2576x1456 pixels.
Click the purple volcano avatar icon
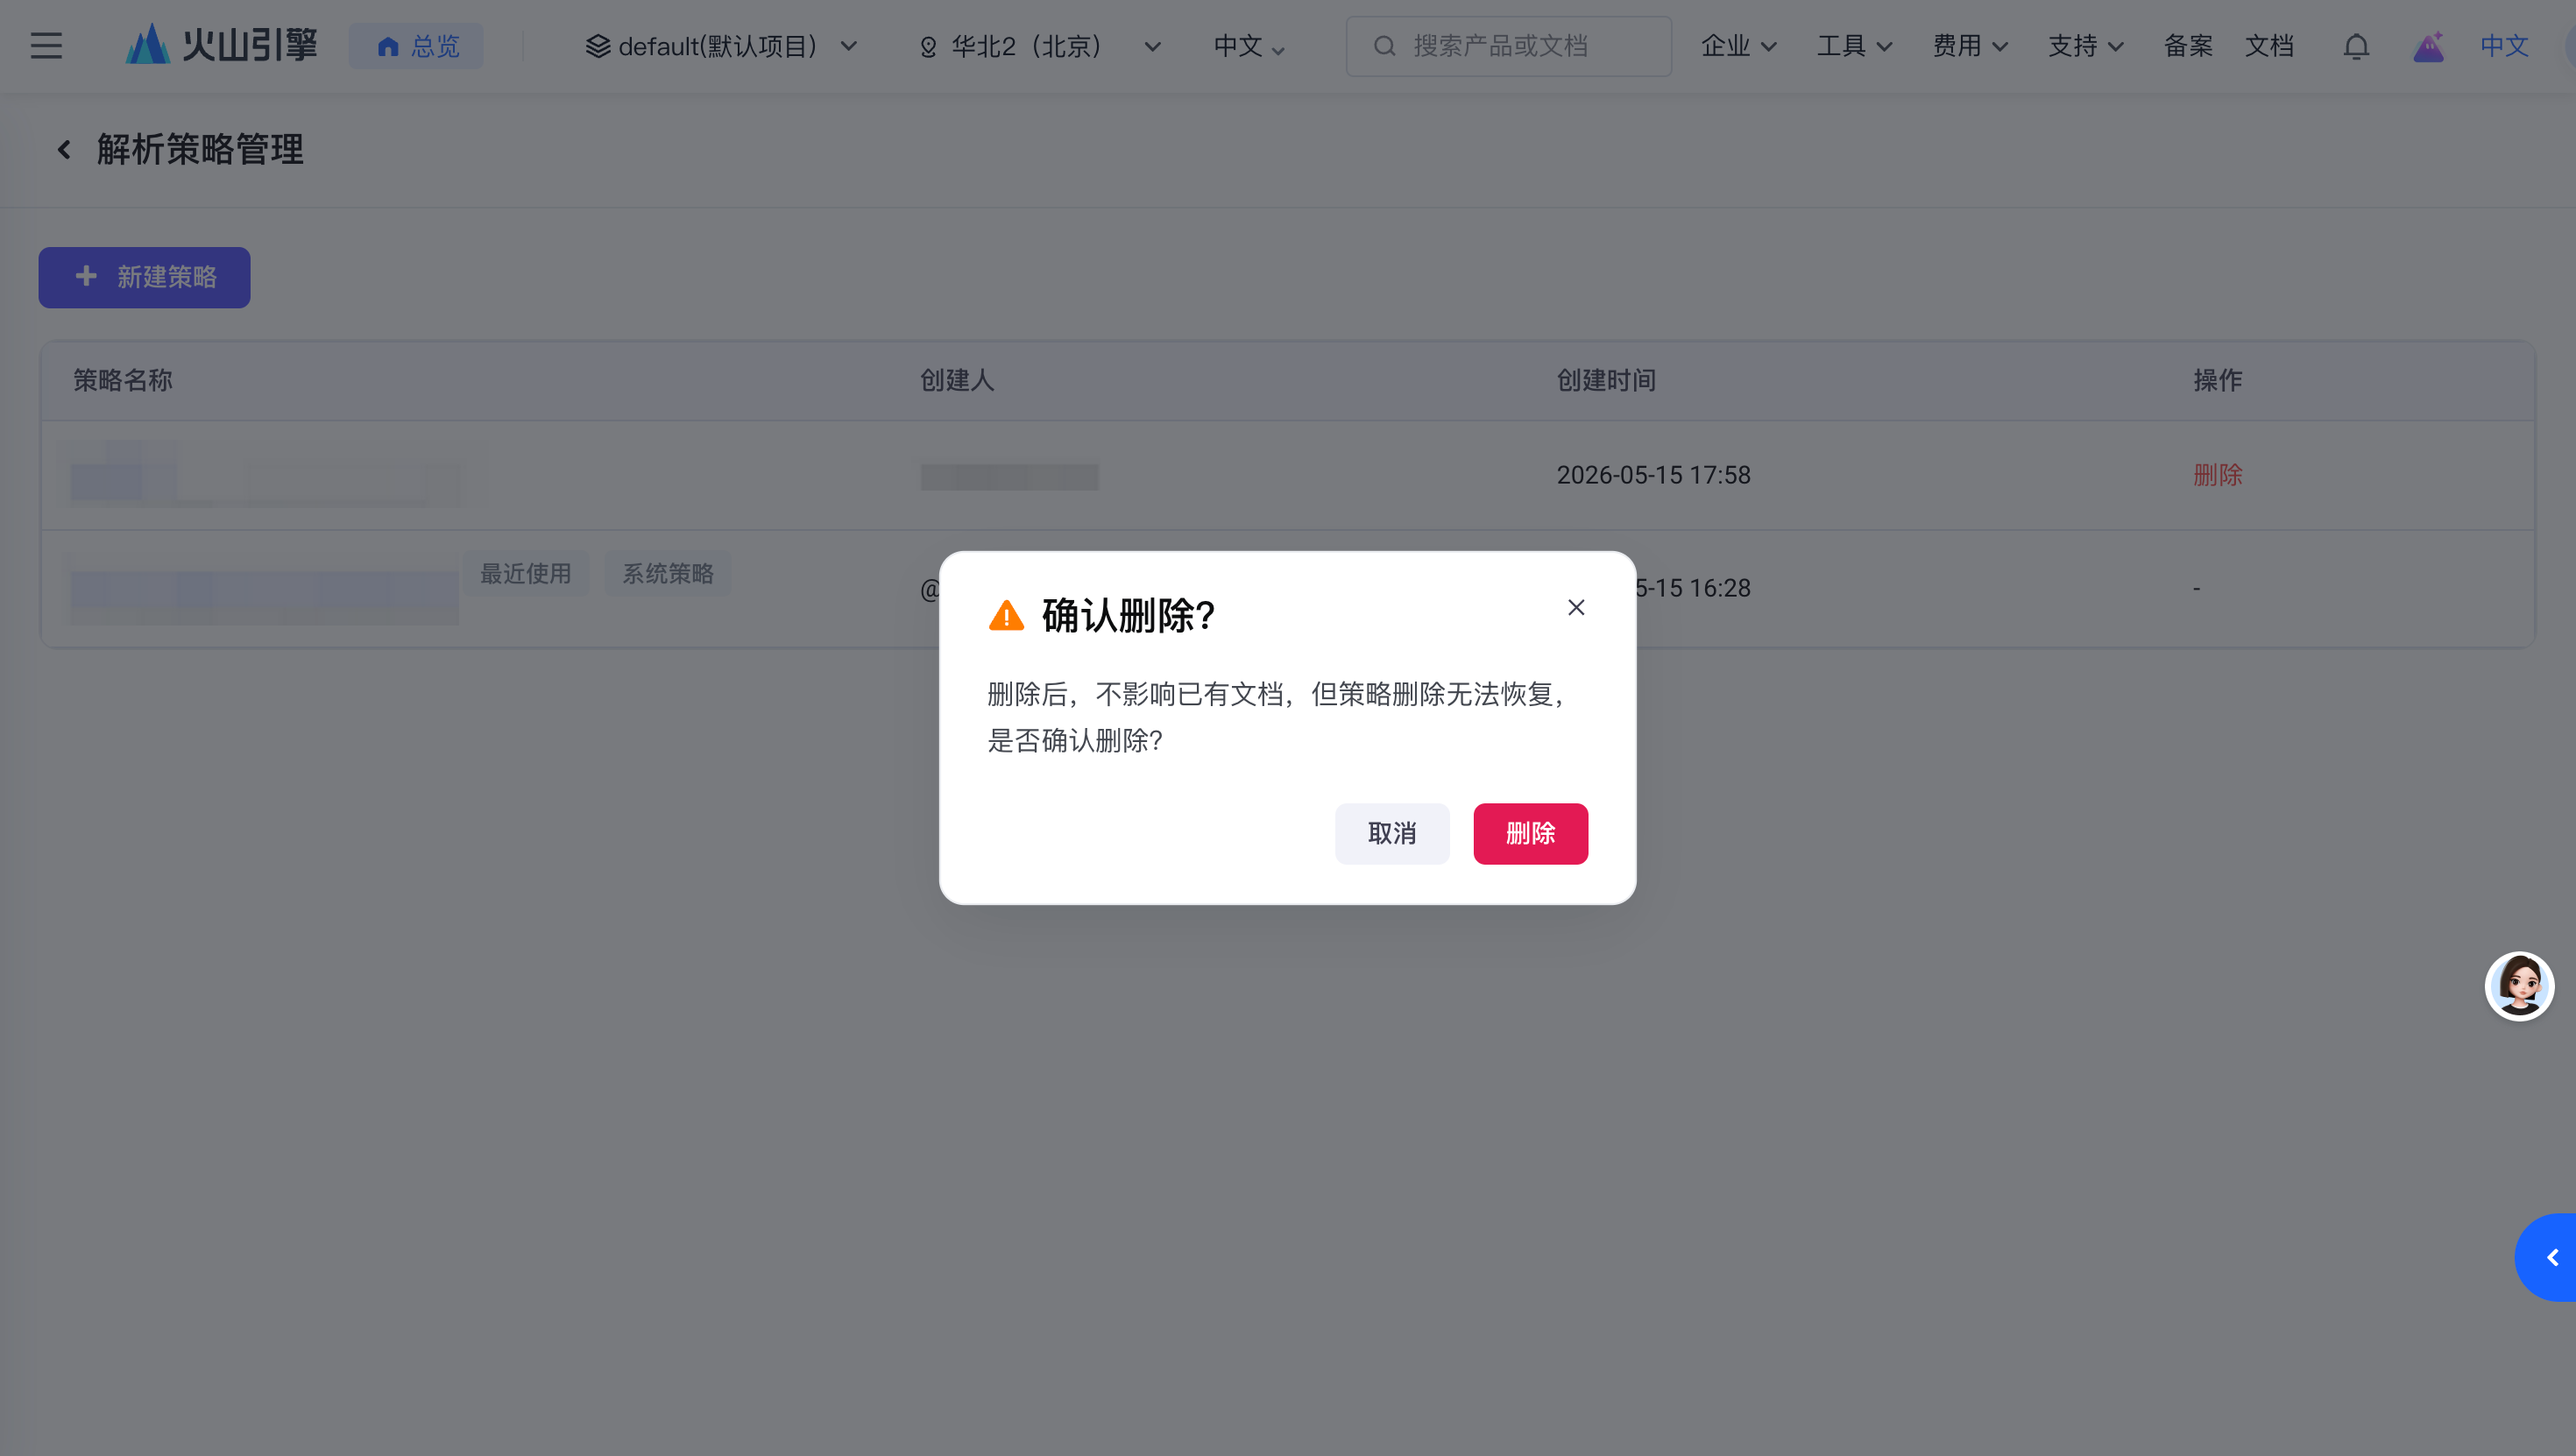pyautogui.click(x=2429, y=46)
